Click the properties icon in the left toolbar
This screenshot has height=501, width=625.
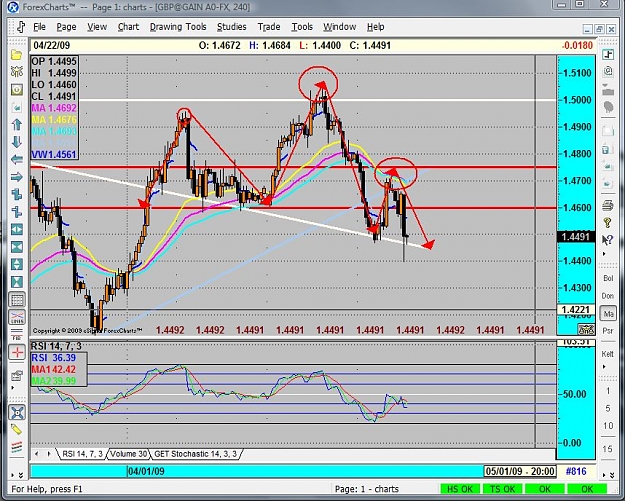(x=17, y=375)
